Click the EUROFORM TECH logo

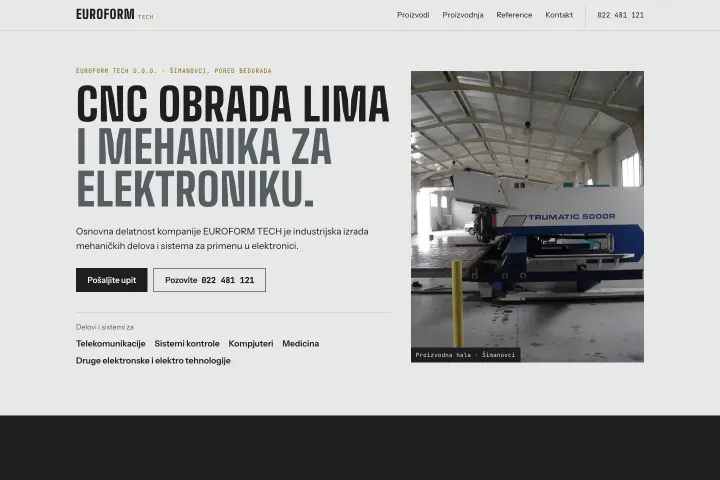114,15
